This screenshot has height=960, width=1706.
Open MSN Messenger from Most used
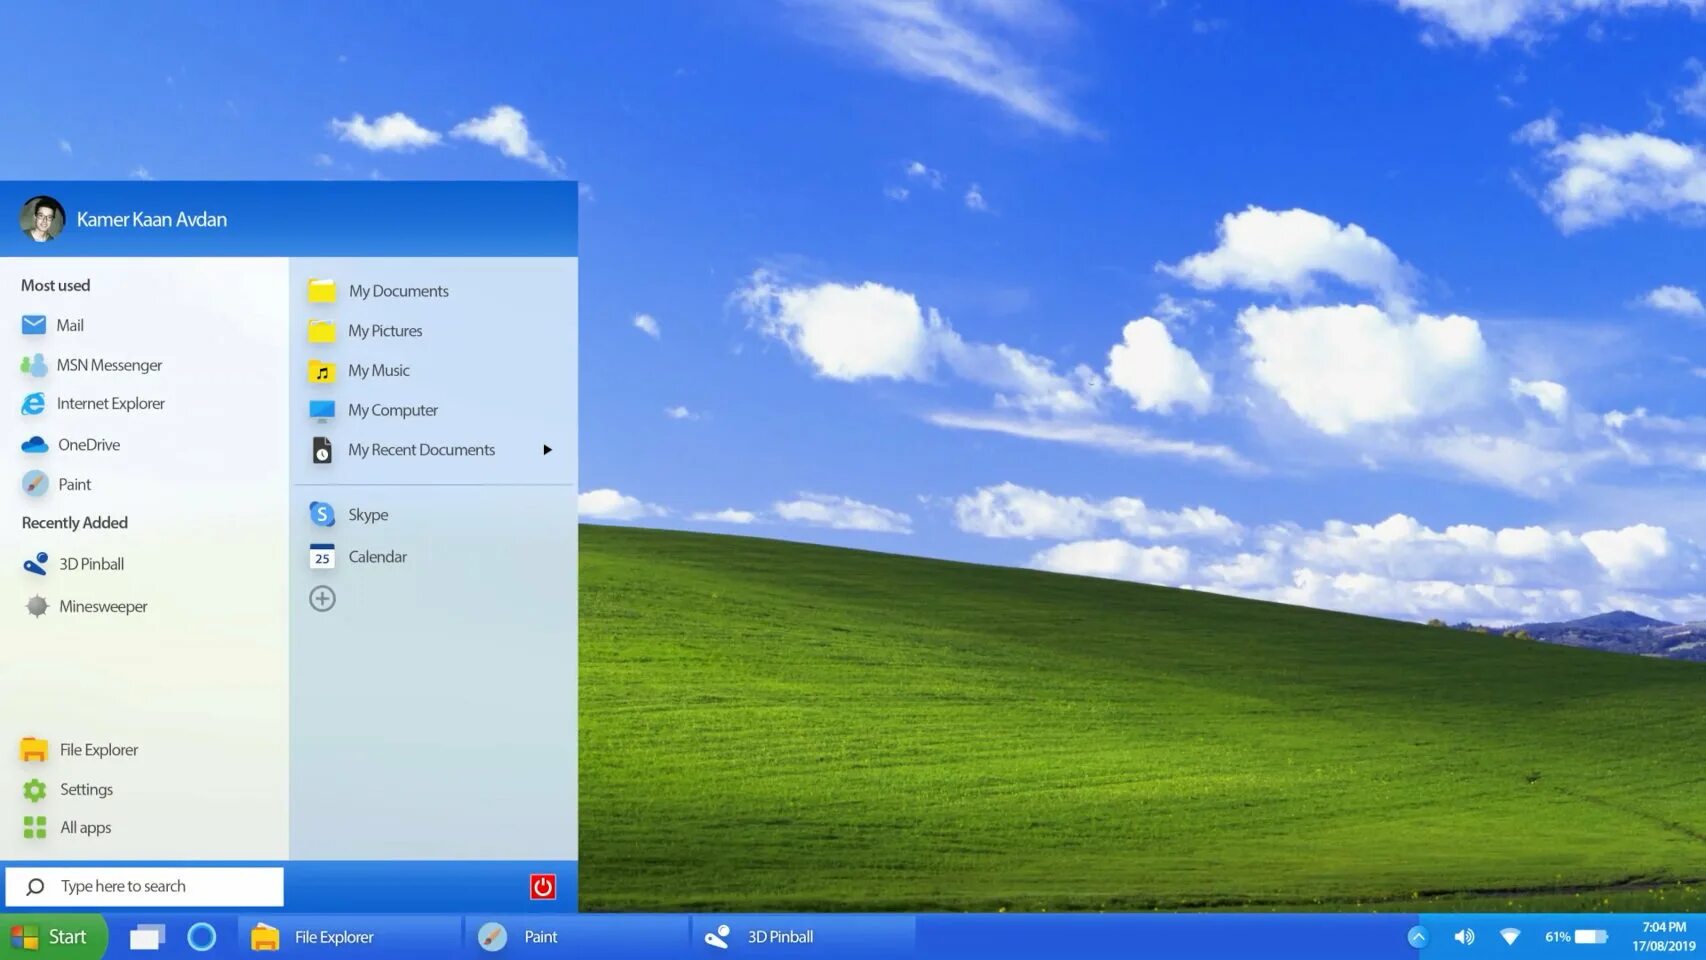click(108, 364)
